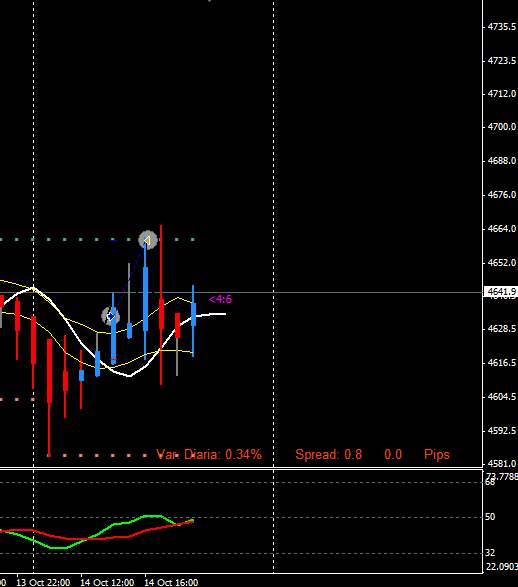Select the green oscillator line in indicator panel
The image size is (518, 587).
[112, 525]
